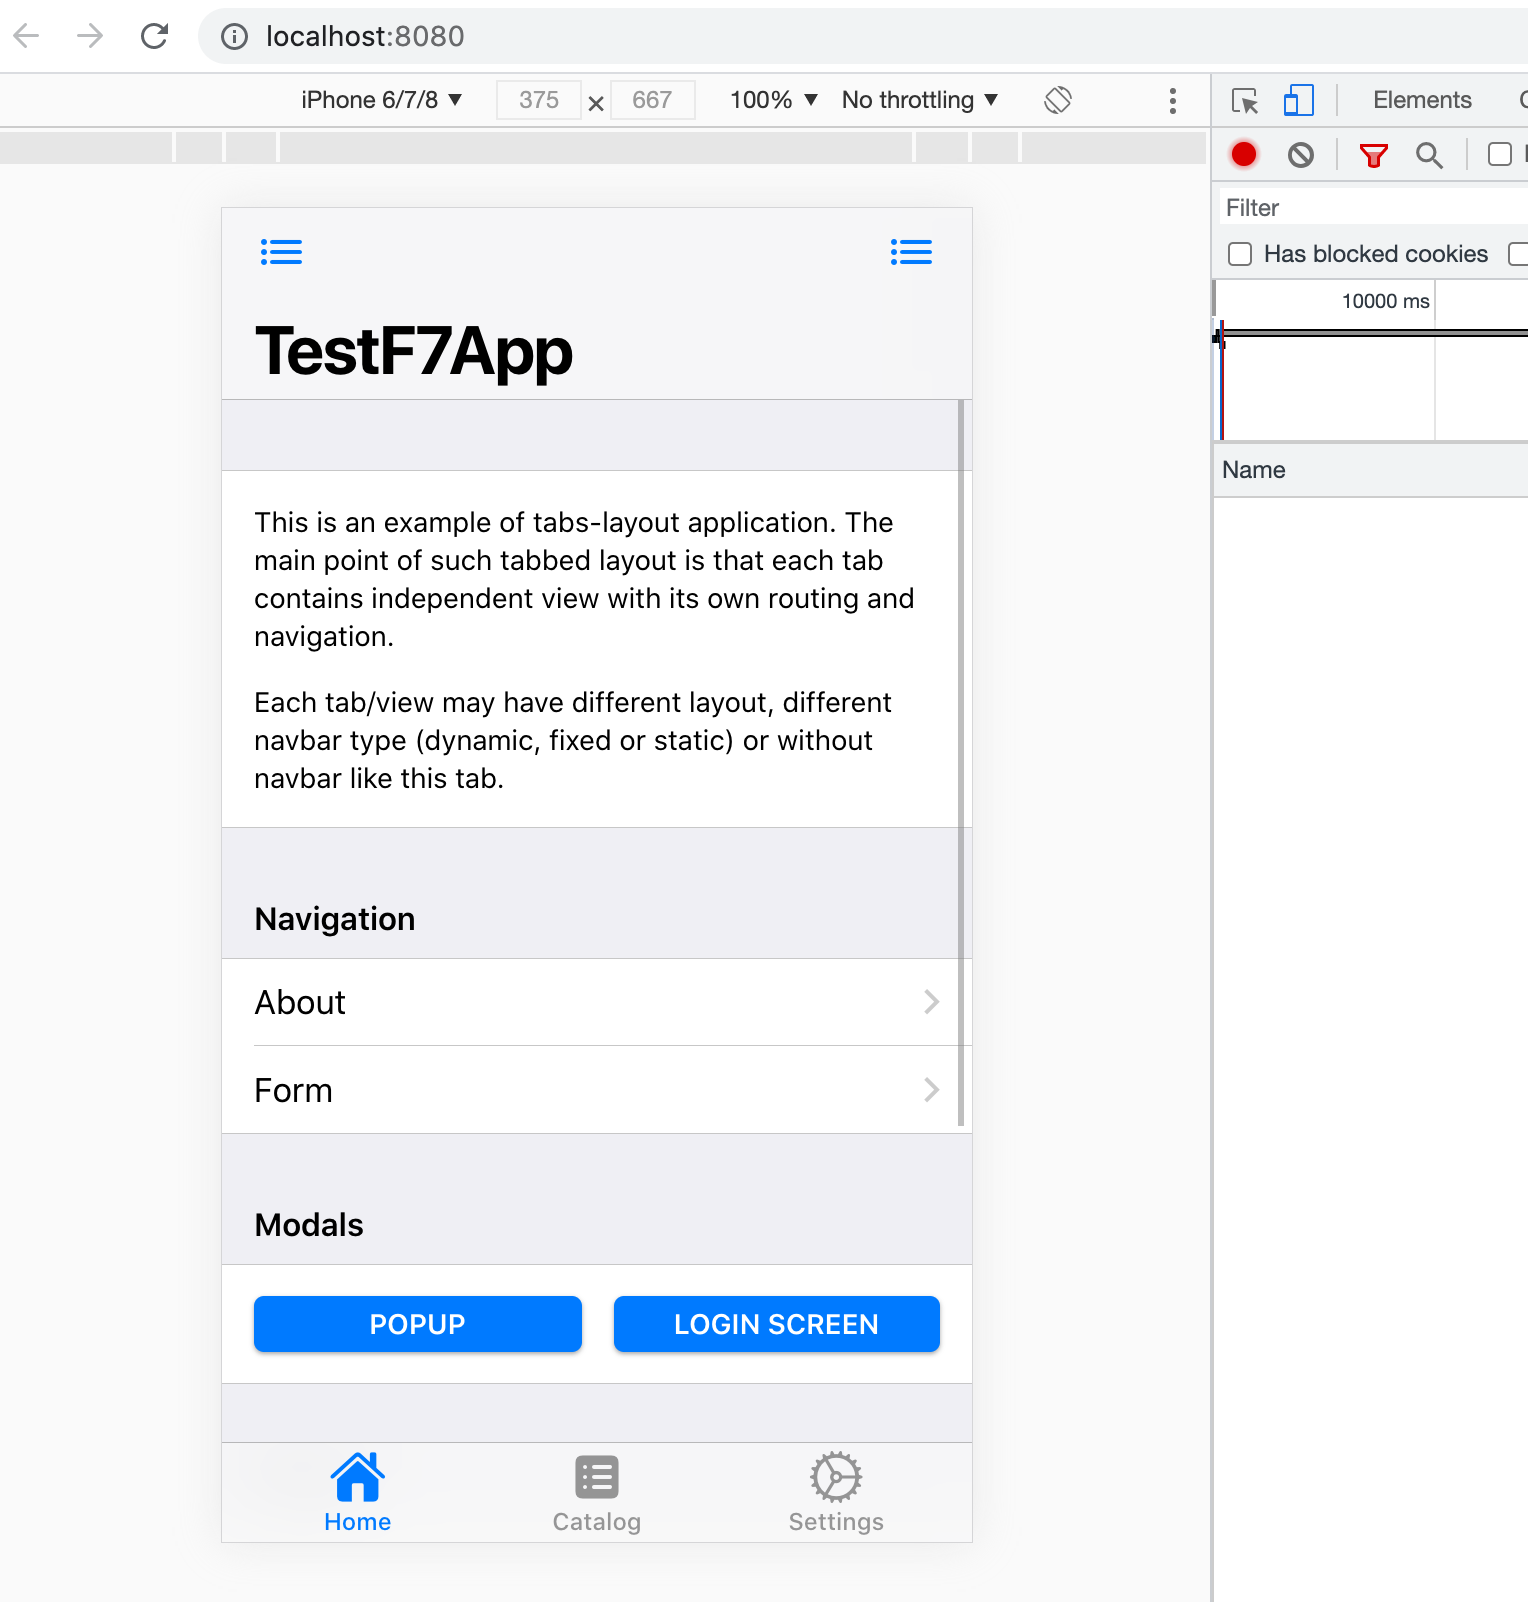
Task: Activate the inspect element picker icon
Action: pyautogui.click(x=1245, y=100)
